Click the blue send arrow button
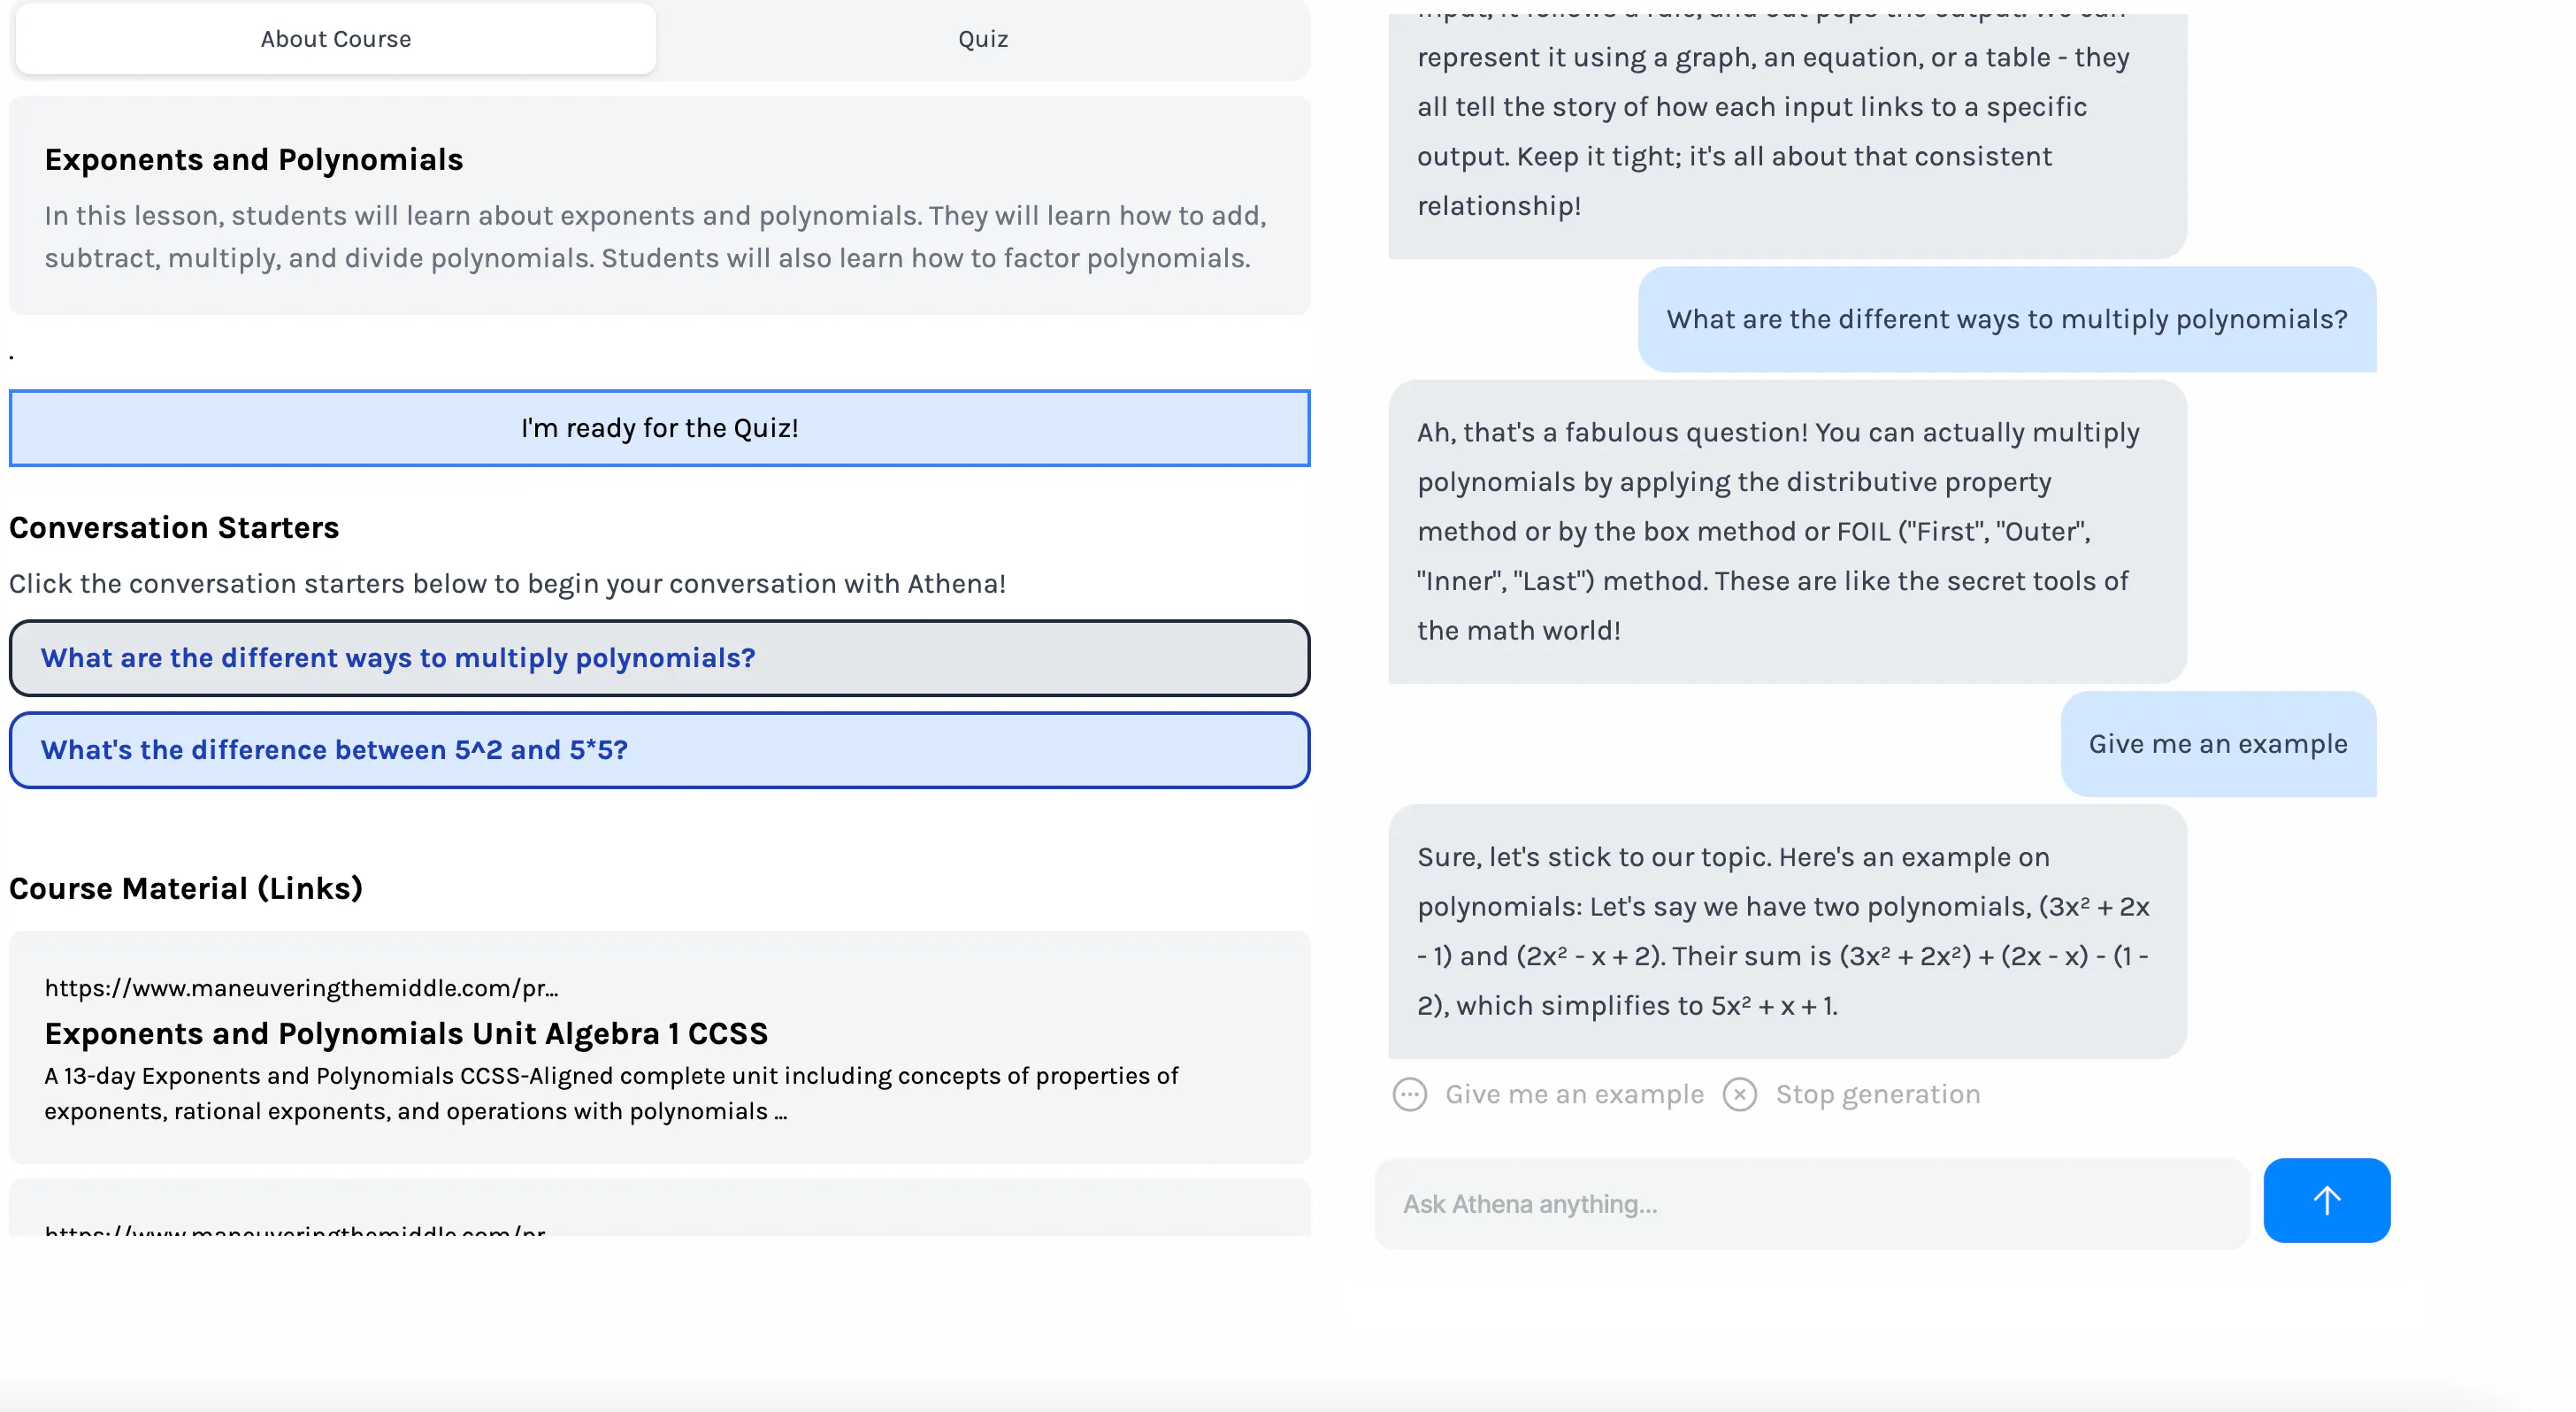2576x1412 pixels. (x=2326, y=1200)
